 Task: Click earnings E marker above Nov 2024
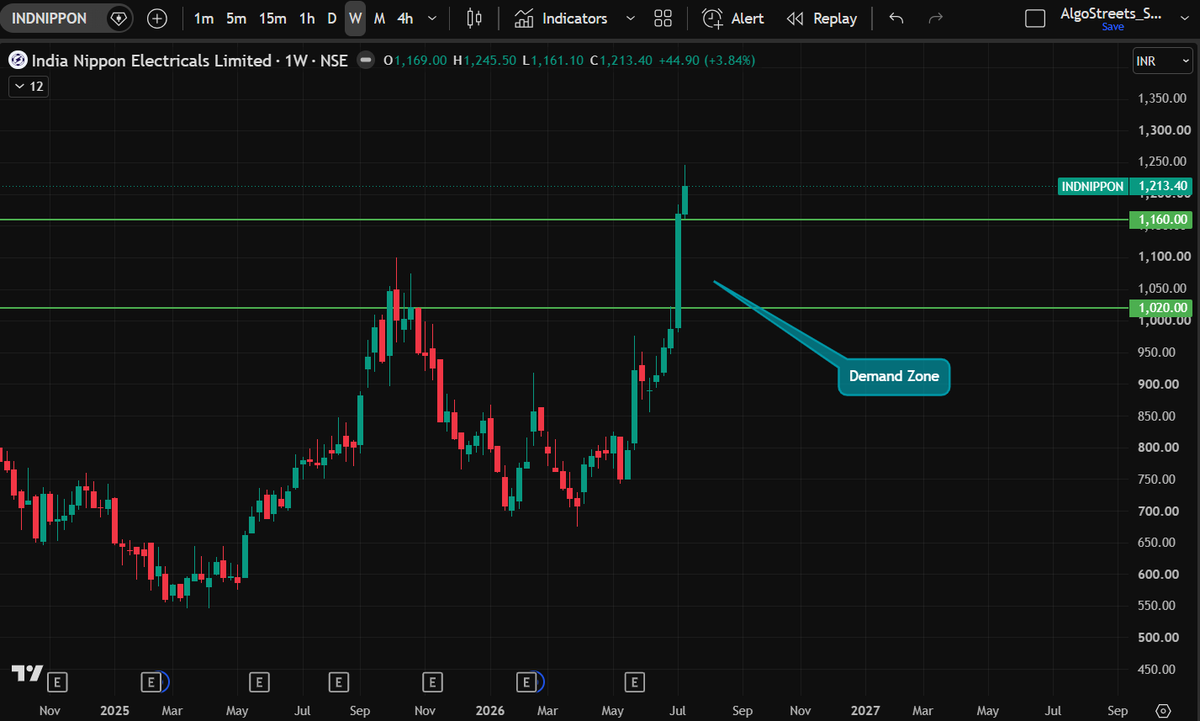58,682
